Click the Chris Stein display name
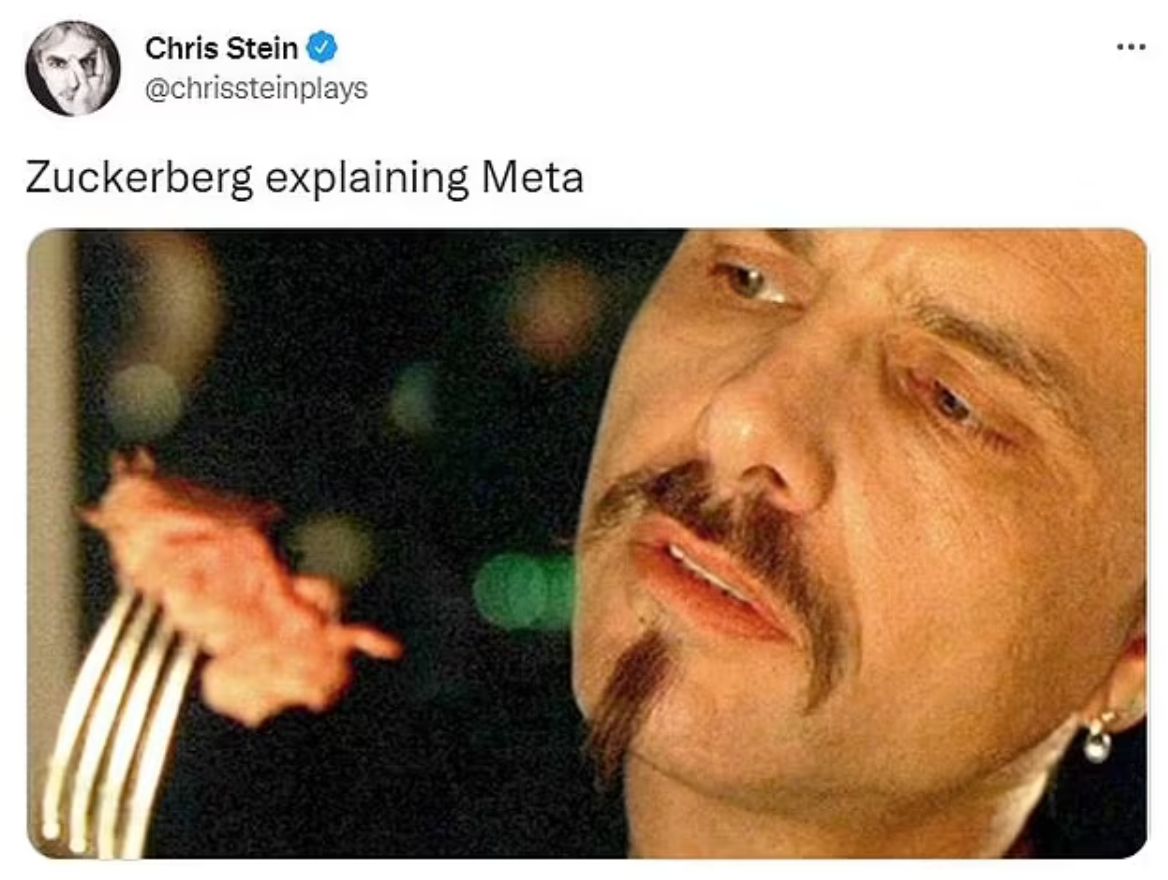This screenshot has height=880, width=1168. (x=221, y=48)
